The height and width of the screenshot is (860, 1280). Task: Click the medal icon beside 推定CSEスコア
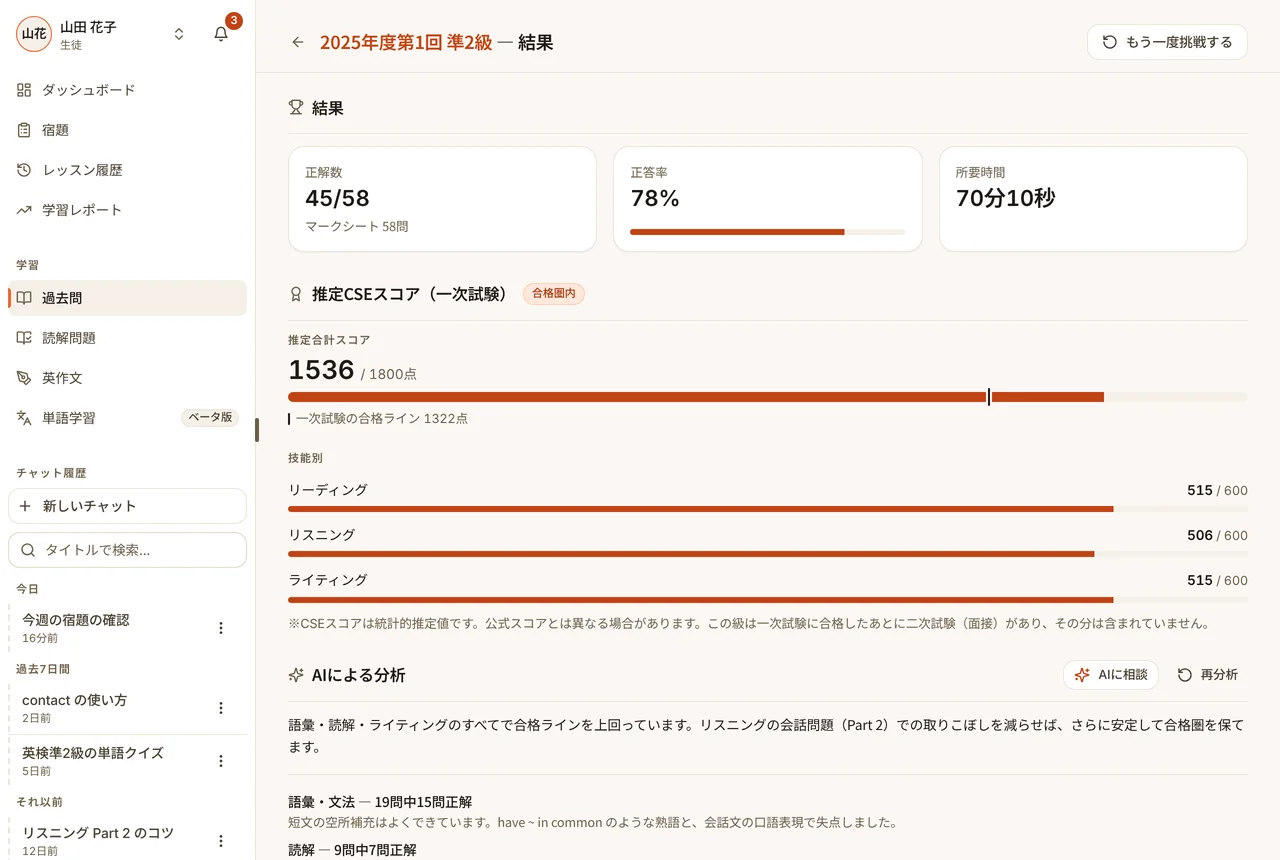[296, 294]
